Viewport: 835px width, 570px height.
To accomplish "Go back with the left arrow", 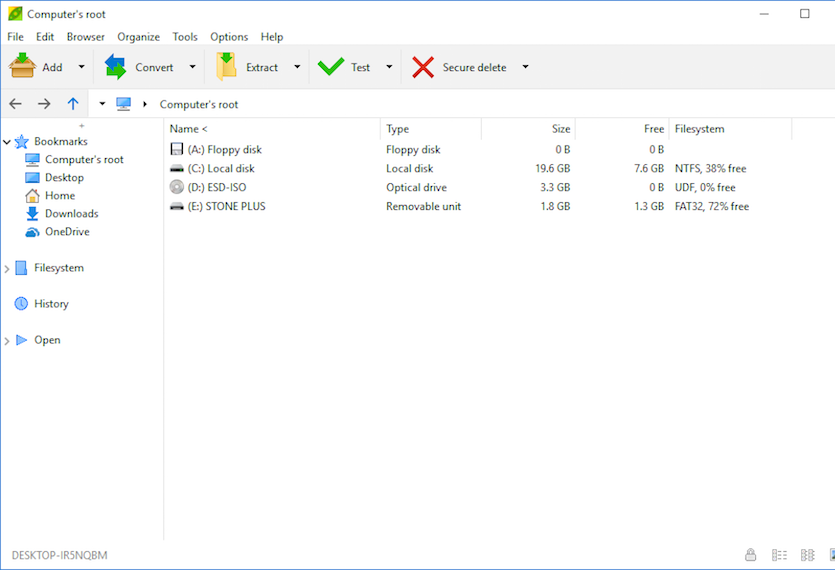I will click(15, 104).
